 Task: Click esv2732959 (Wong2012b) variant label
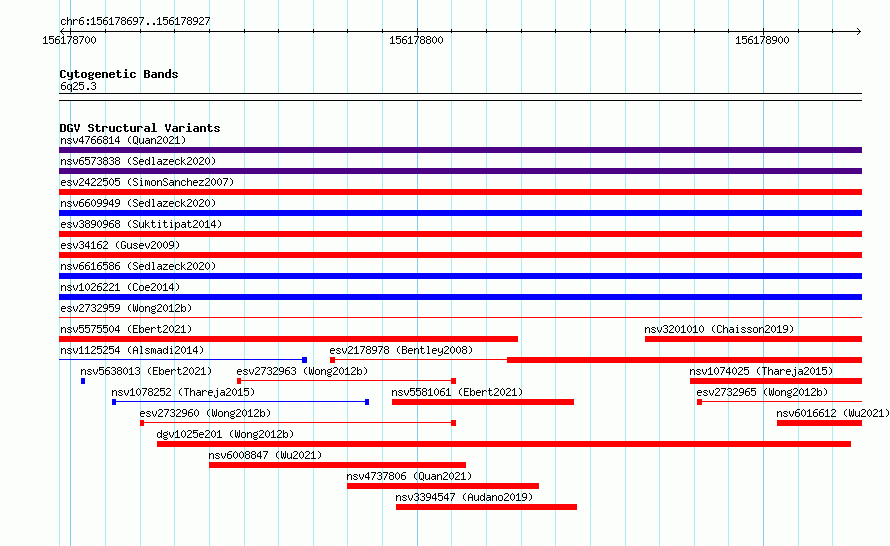click(x=126, y=308)
